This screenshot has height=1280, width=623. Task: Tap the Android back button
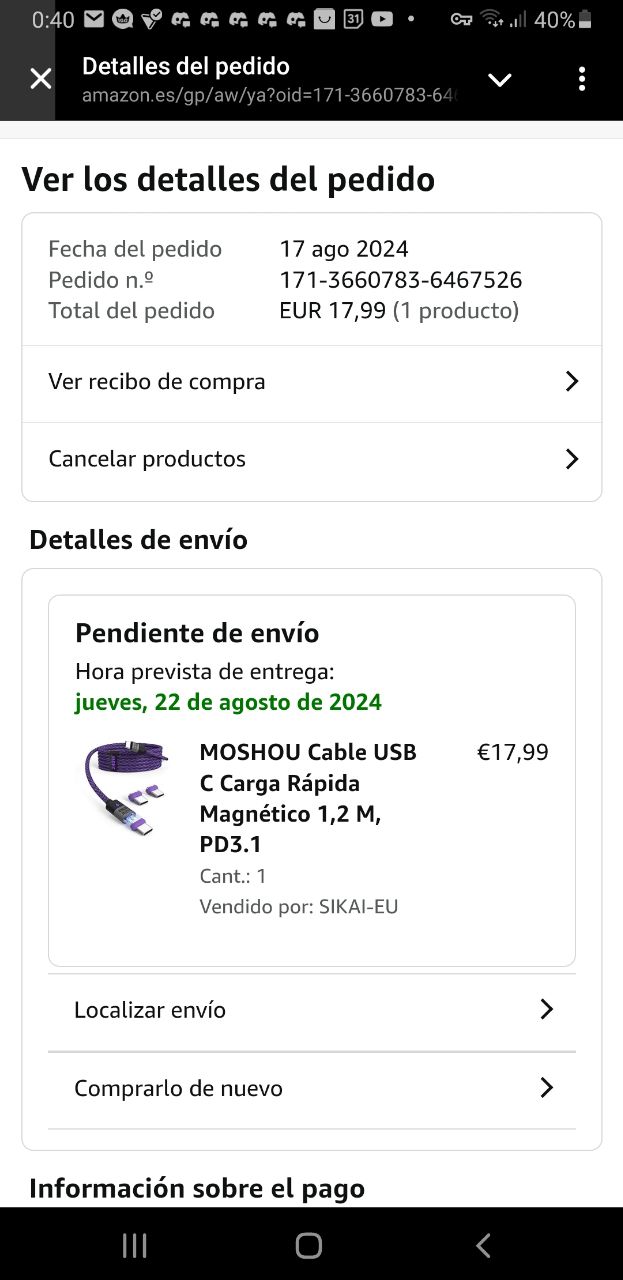pyautogui.click(x=484, y=1245)
